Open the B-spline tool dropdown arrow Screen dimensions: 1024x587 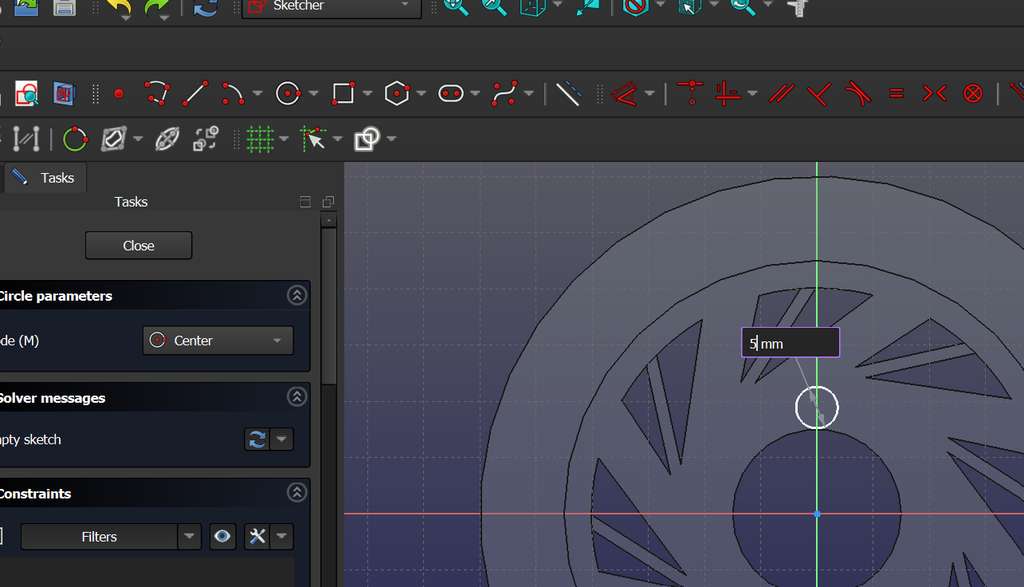click(529, 94)
